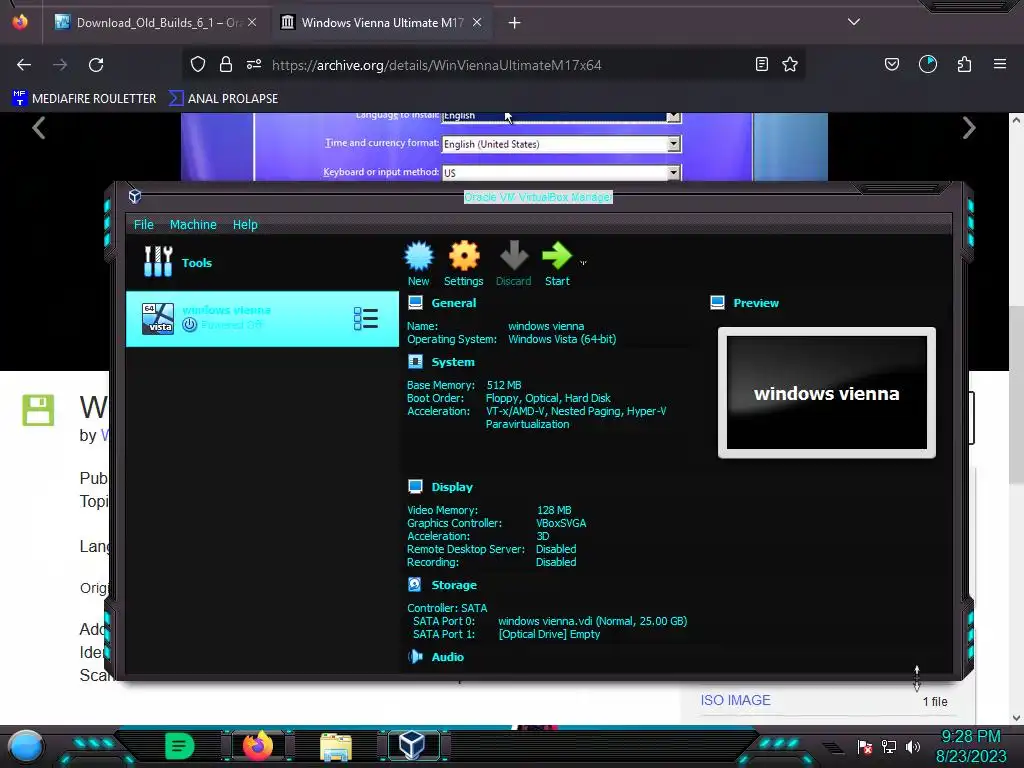
Task: Click the 512 MB base memory value
Action: click(504, 385)
